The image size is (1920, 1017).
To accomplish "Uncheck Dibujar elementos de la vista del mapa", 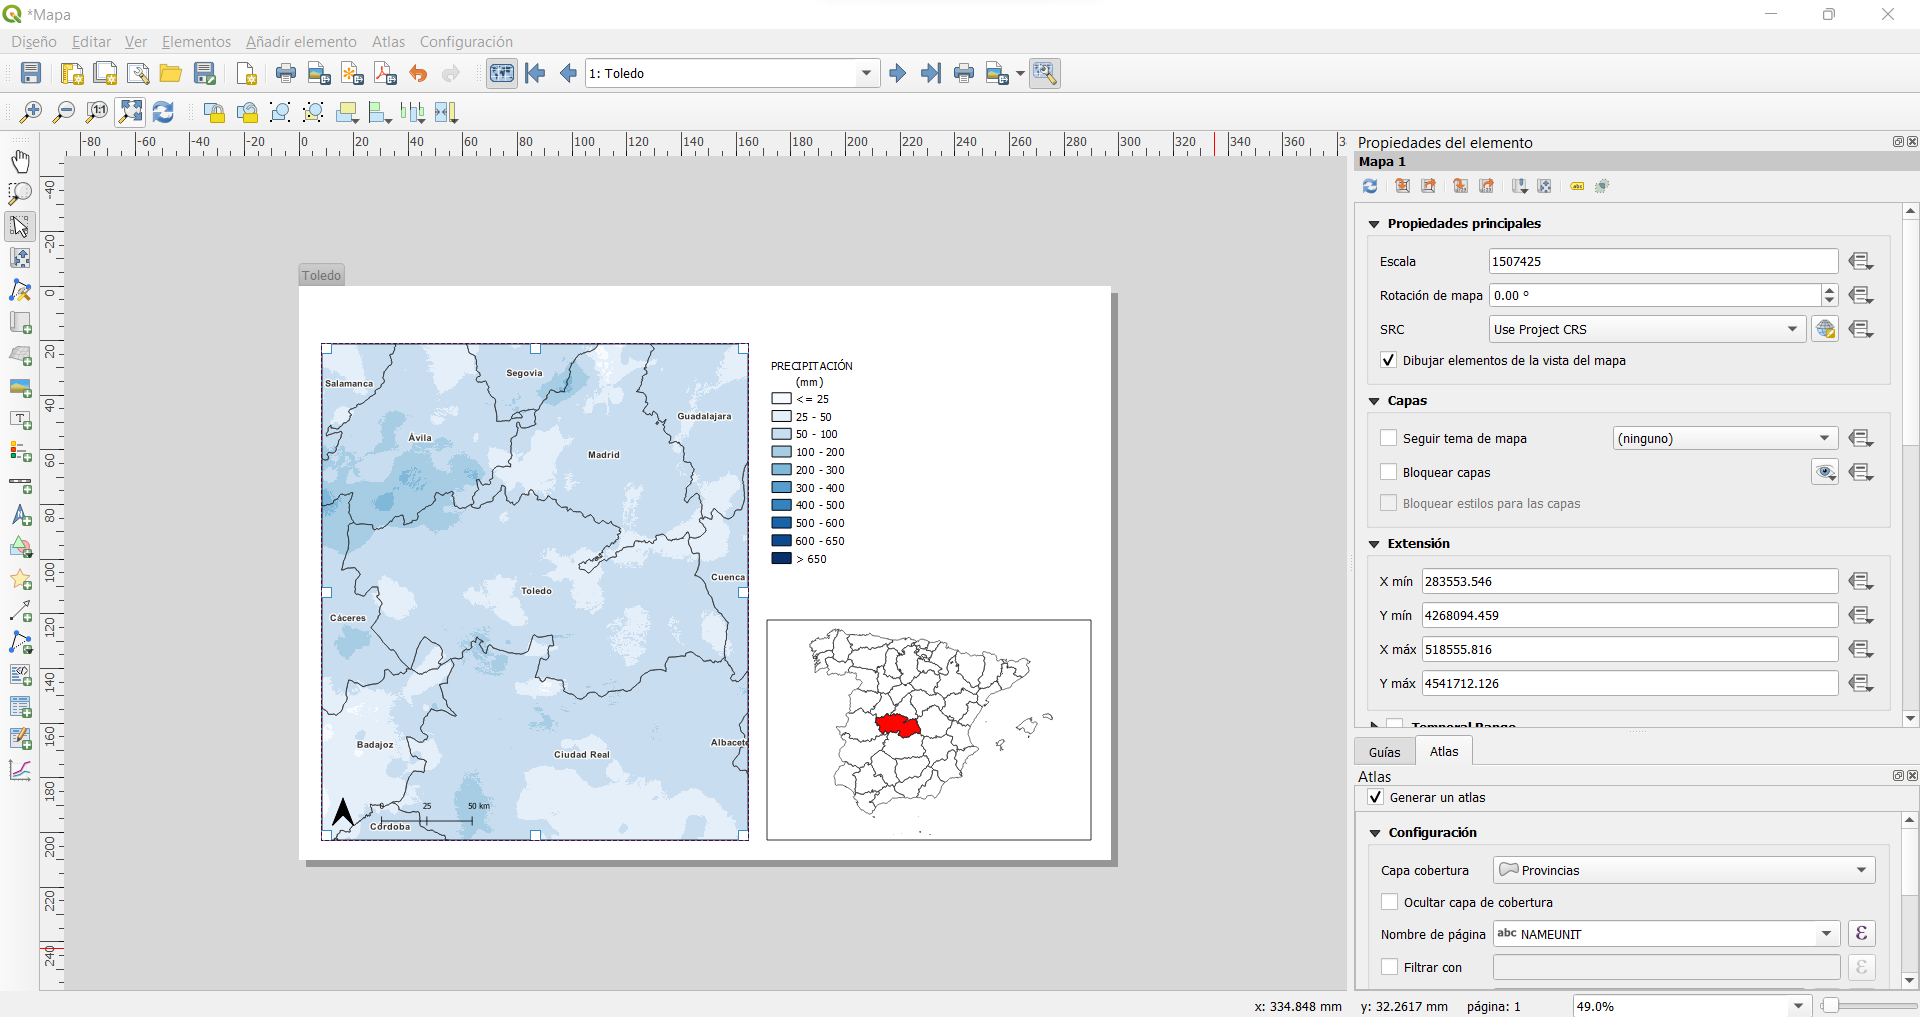I will (x=1388, y=360).
